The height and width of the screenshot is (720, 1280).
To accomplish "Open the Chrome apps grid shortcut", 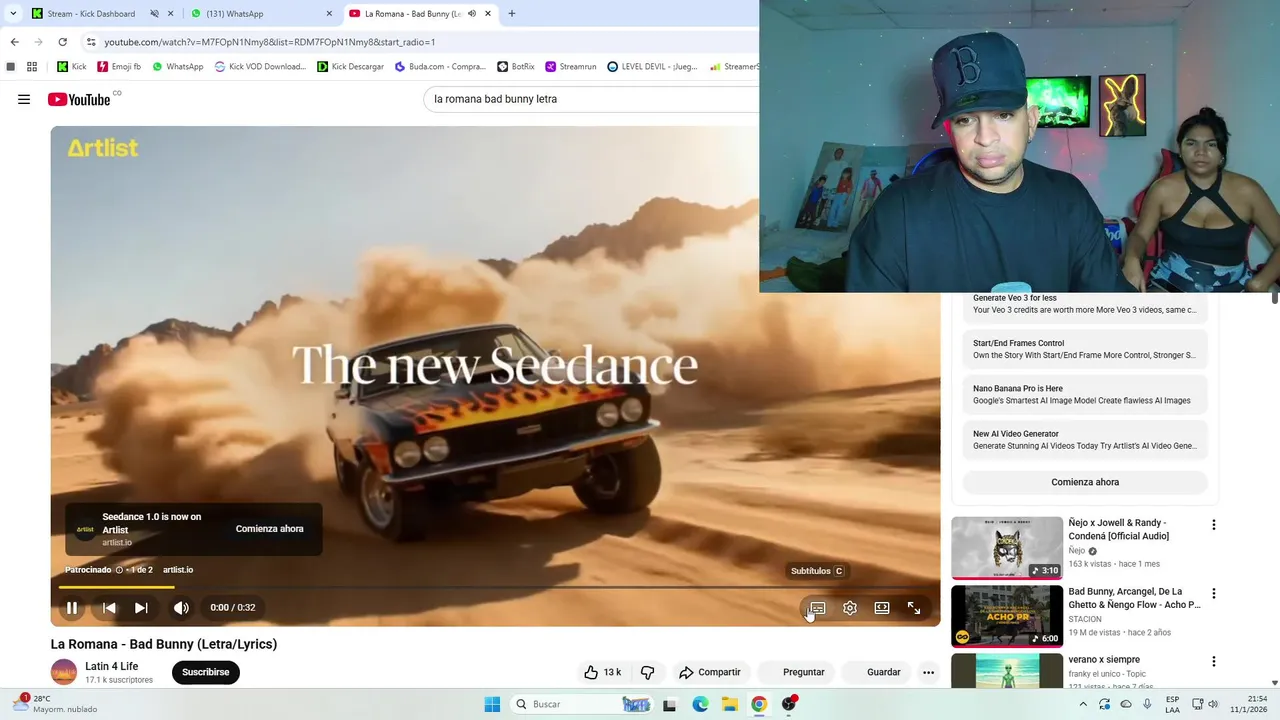I will tap(32, 67).
